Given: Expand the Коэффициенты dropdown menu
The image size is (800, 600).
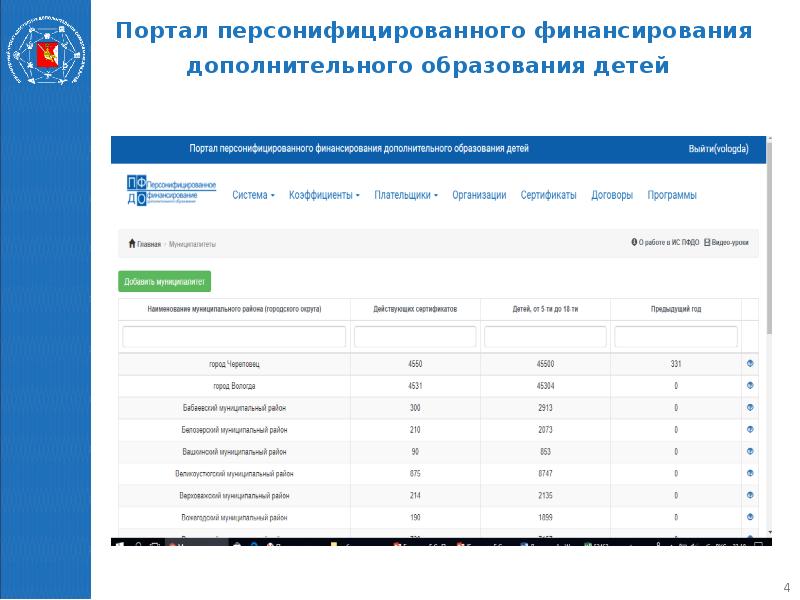Looking at the screenshot, I should pos(324,196).
